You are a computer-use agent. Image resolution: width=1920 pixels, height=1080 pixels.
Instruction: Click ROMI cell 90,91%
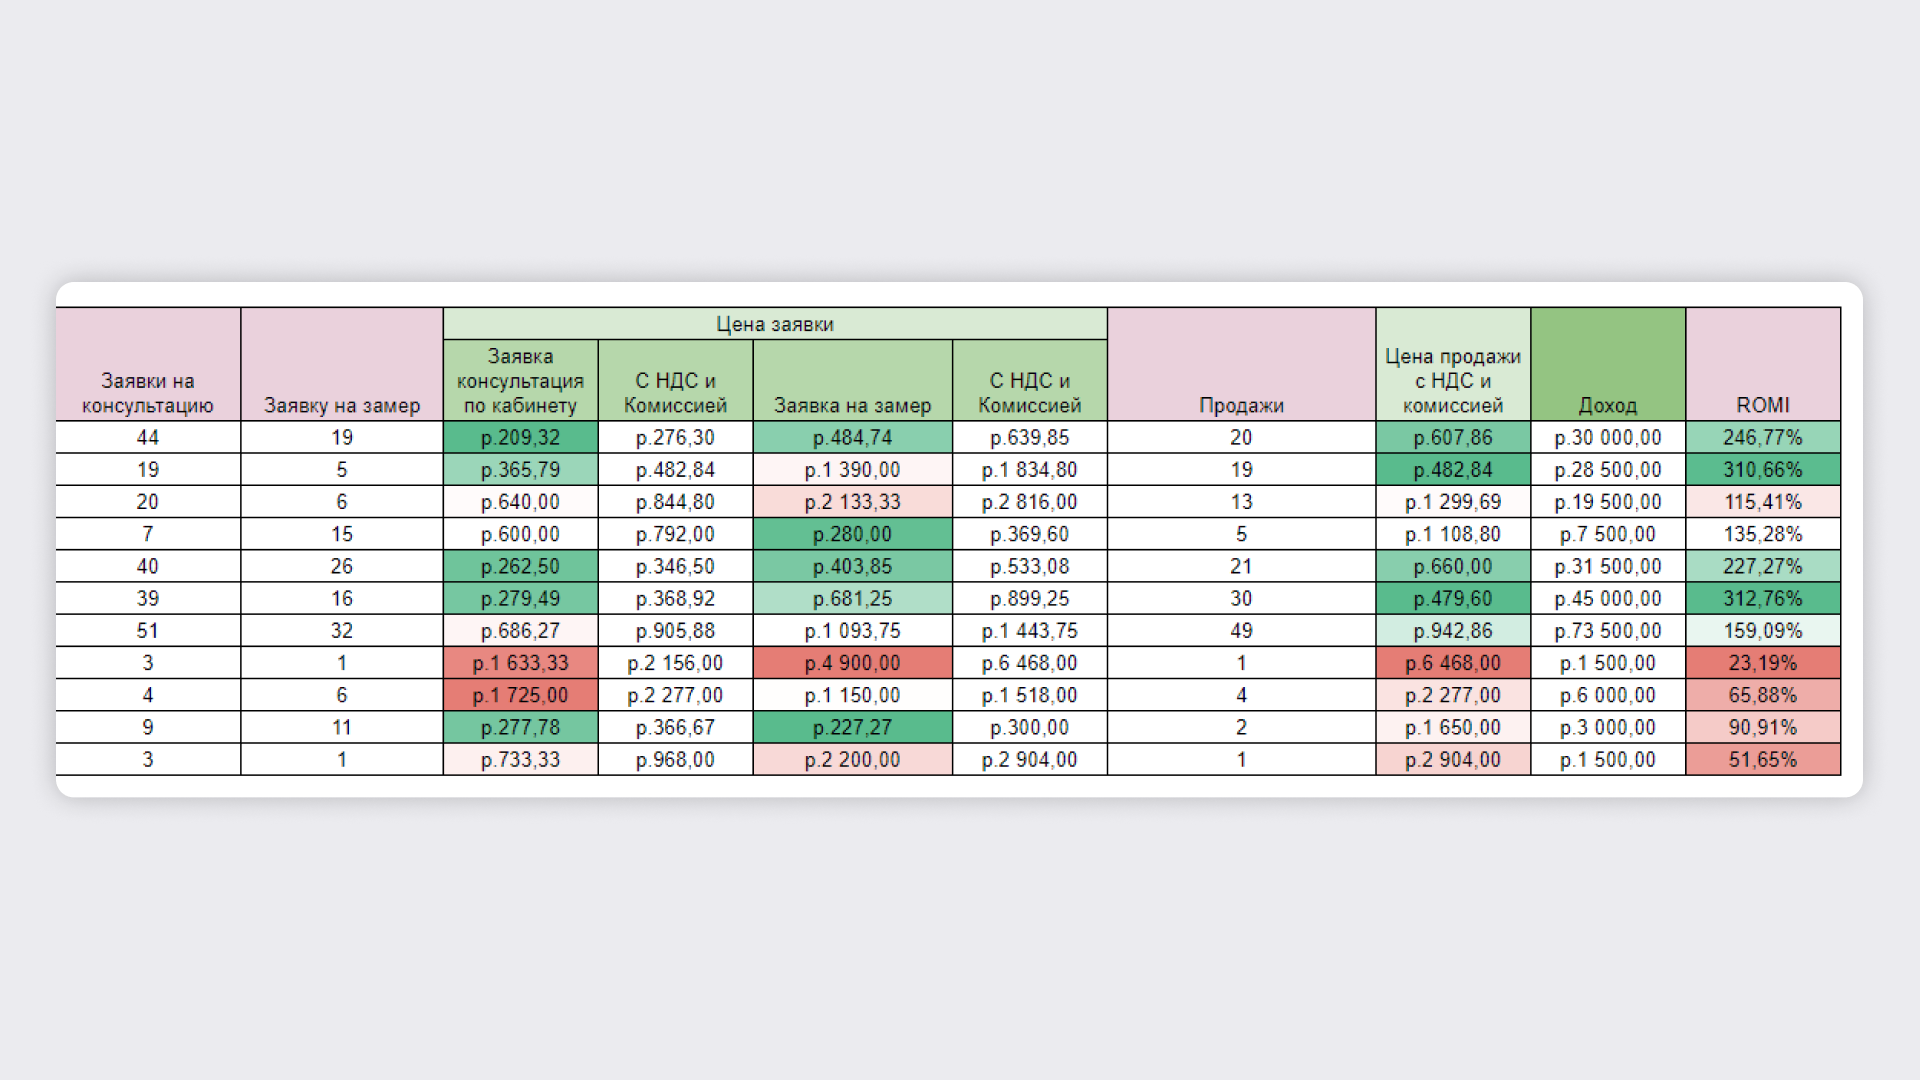click(1763, 727)
